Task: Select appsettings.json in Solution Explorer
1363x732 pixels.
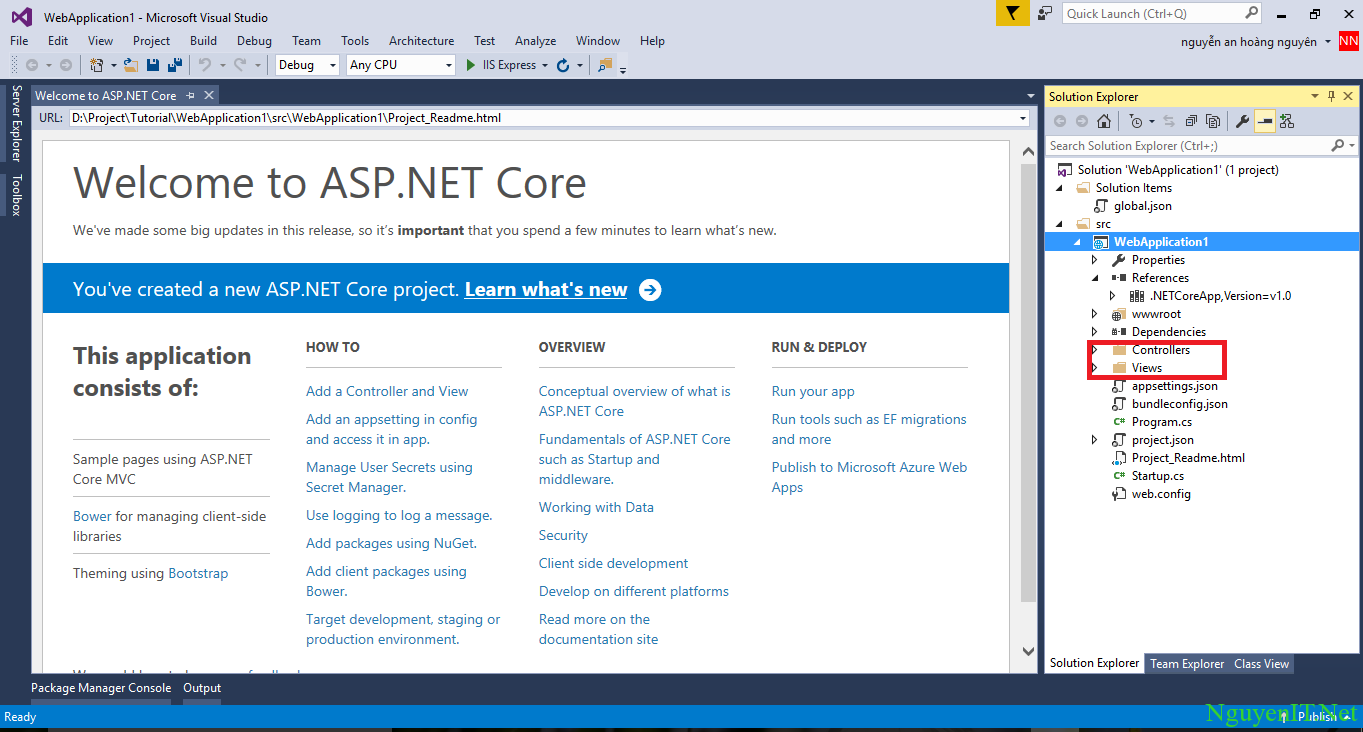Action: 1175,386
